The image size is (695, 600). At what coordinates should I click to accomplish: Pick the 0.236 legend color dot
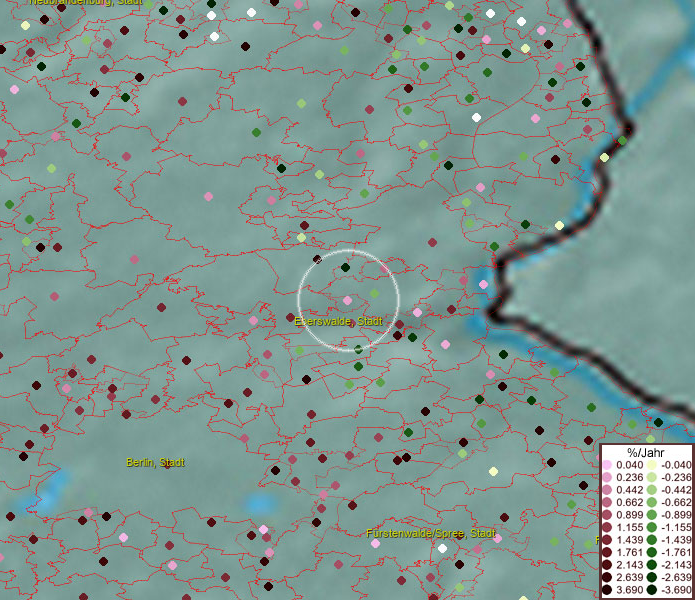point(607,477)
